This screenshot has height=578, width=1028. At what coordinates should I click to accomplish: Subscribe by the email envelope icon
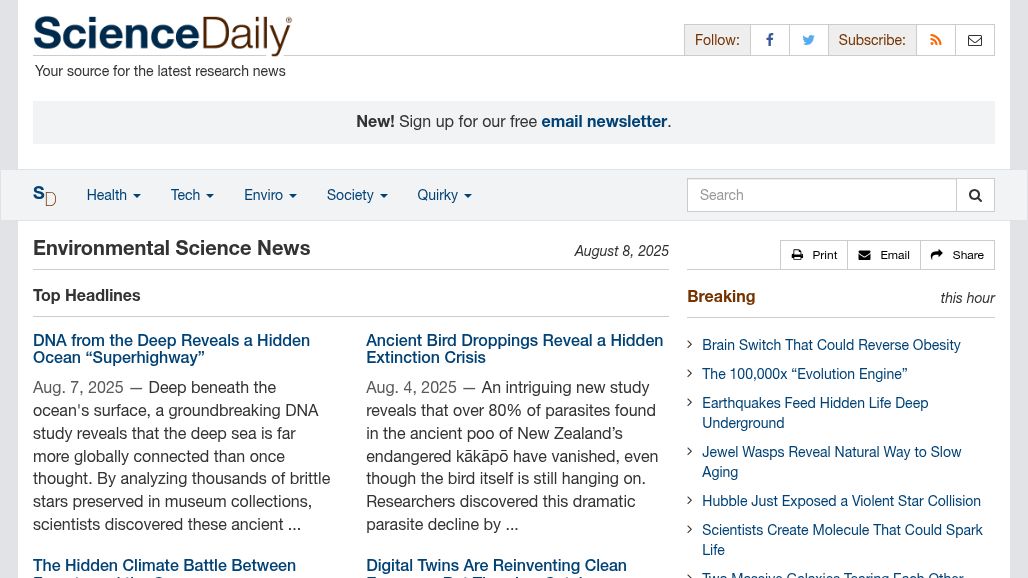pyautogui.click(x=975, y=40)
